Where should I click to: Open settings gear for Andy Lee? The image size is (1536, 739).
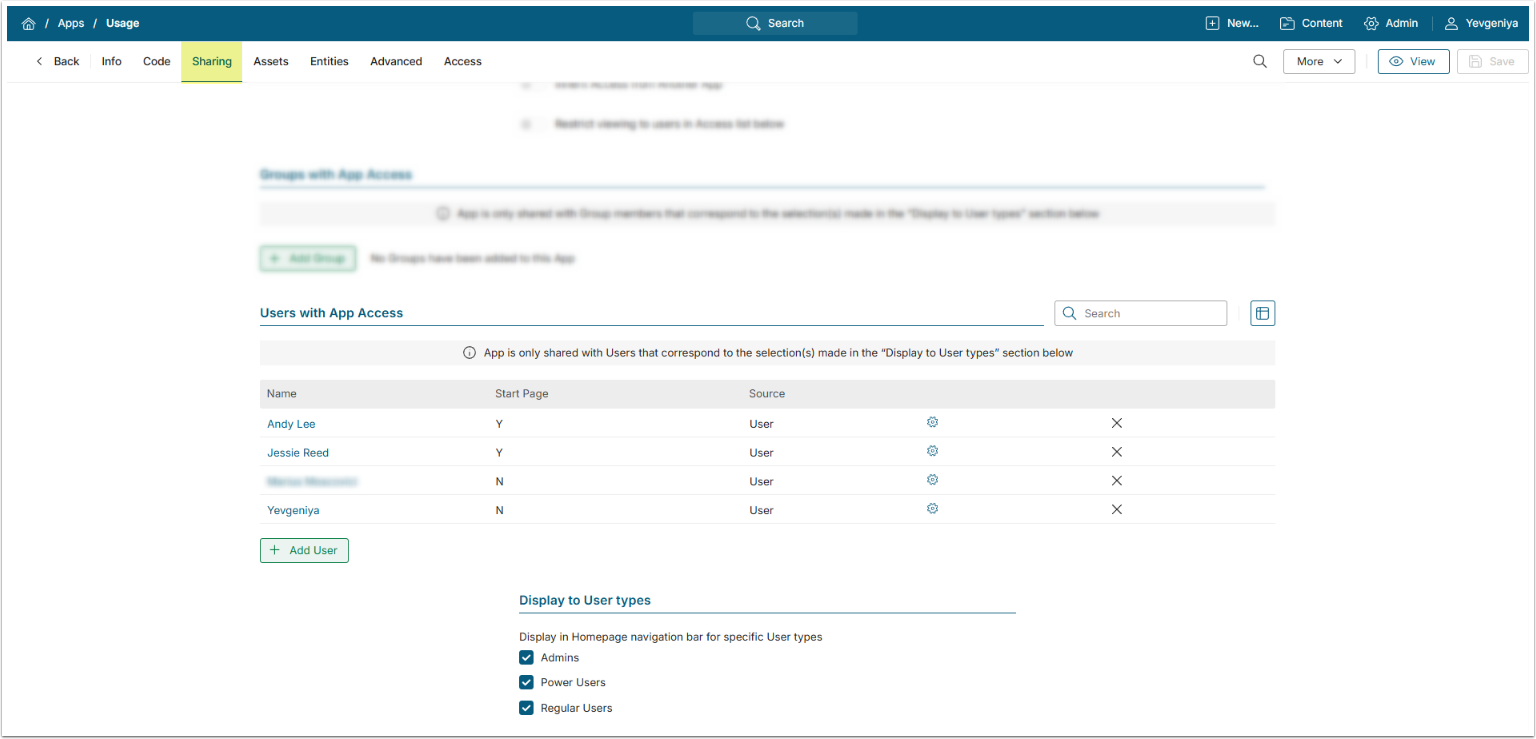(x=932, y=423)
